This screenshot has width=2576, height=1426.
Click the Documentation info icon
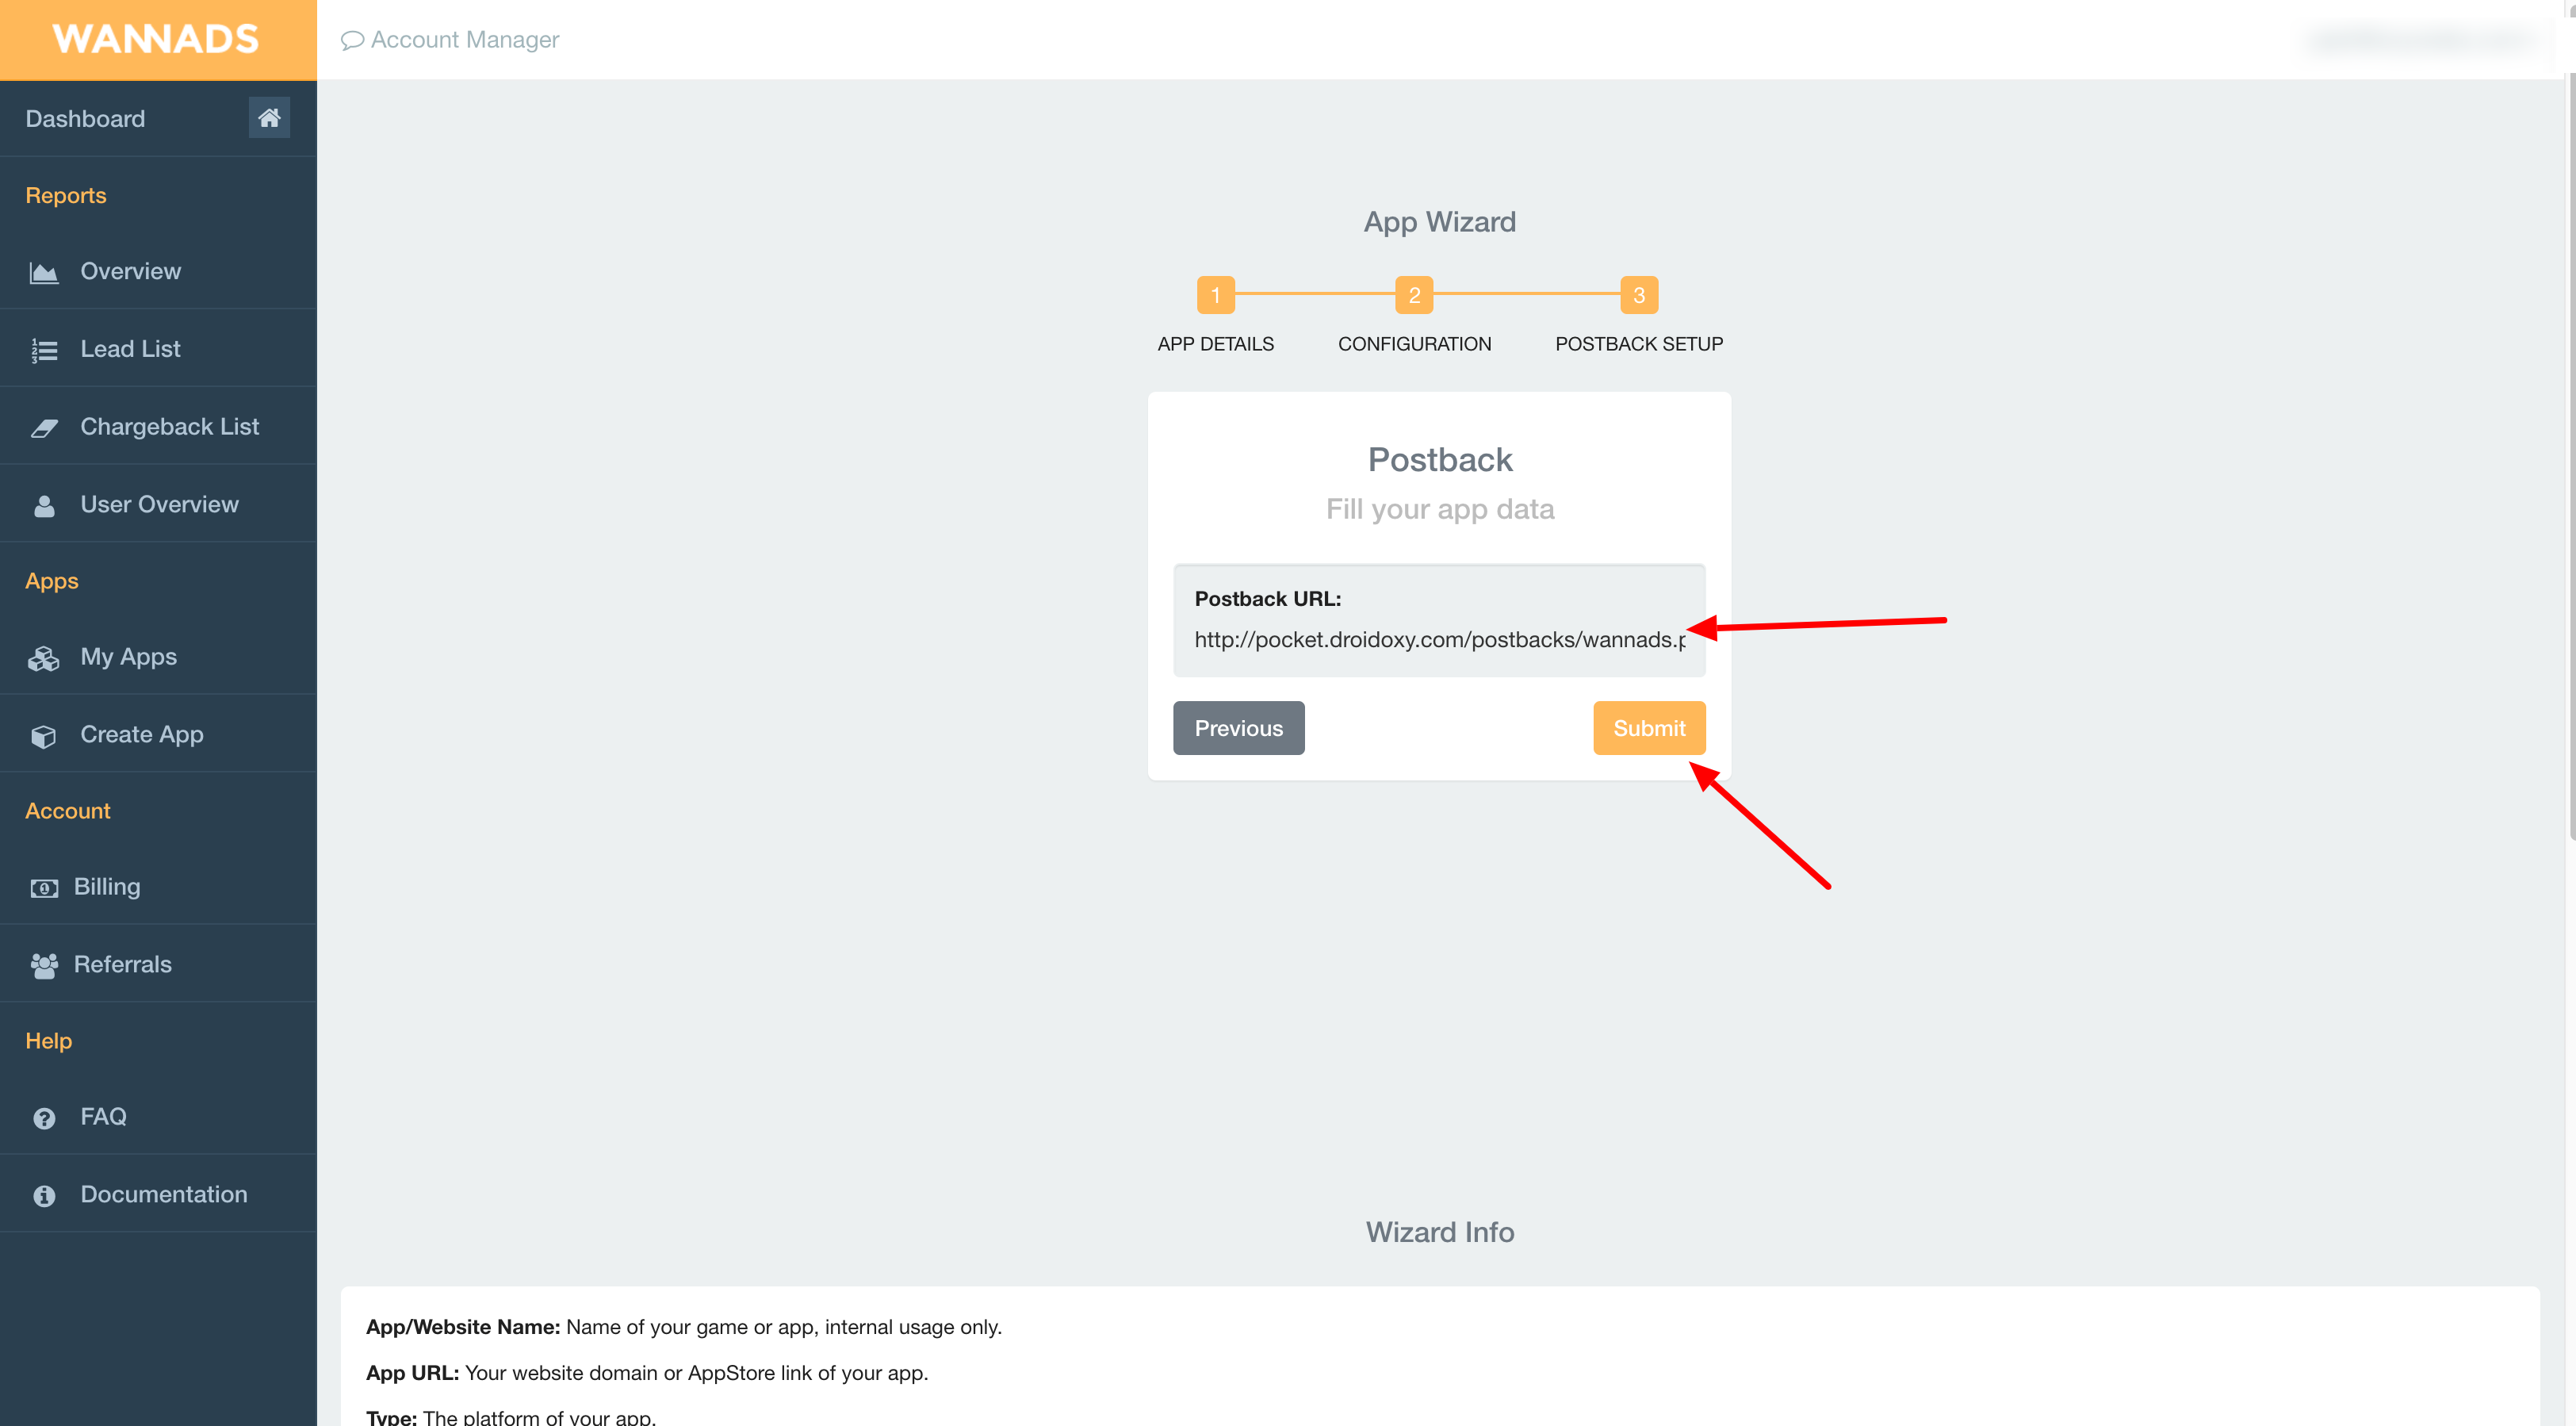(x=44, y=1195)
